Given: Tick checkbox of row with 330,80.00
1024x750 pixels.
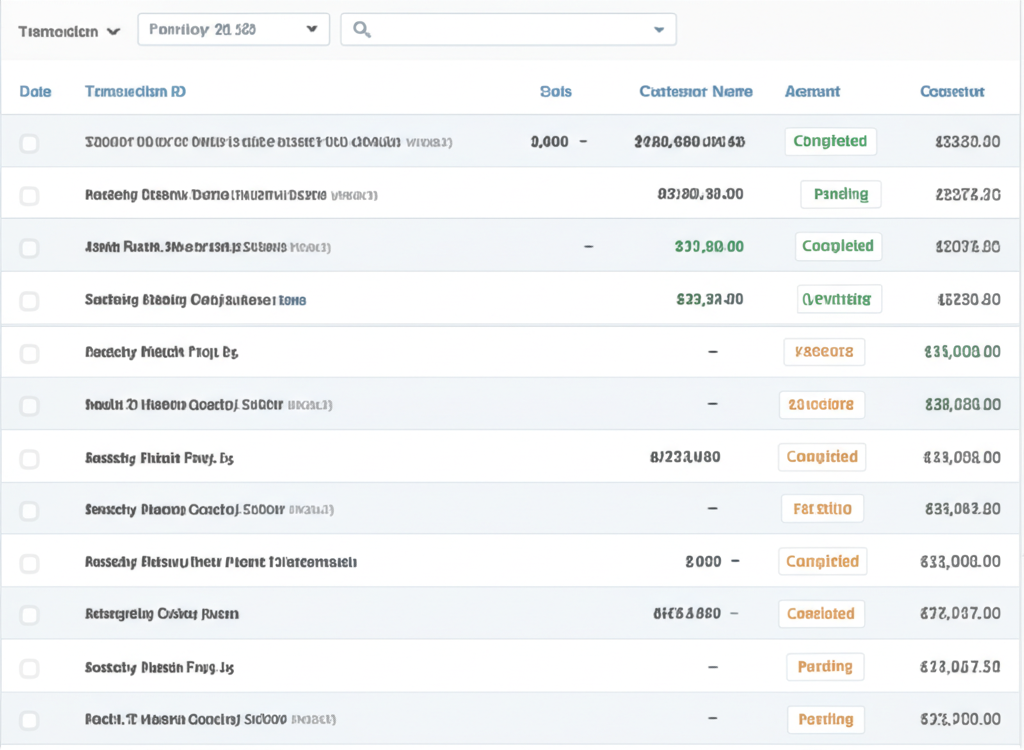Looking at the screenshot, I should [x=29, y=248].
